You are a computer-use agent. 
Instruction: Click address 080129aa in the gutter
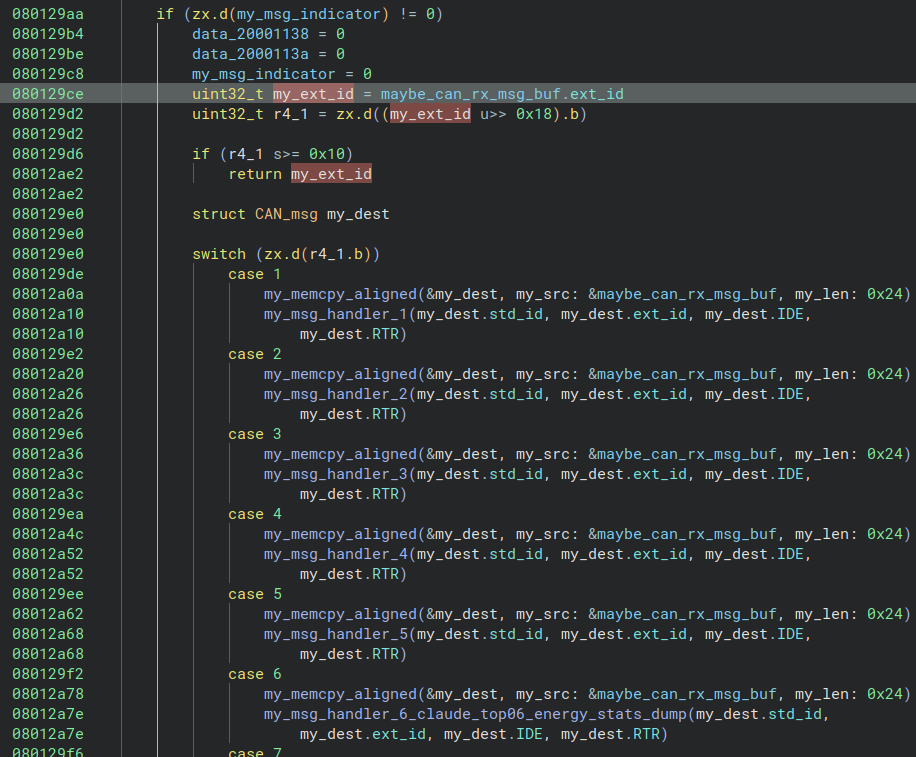point(48,14)
